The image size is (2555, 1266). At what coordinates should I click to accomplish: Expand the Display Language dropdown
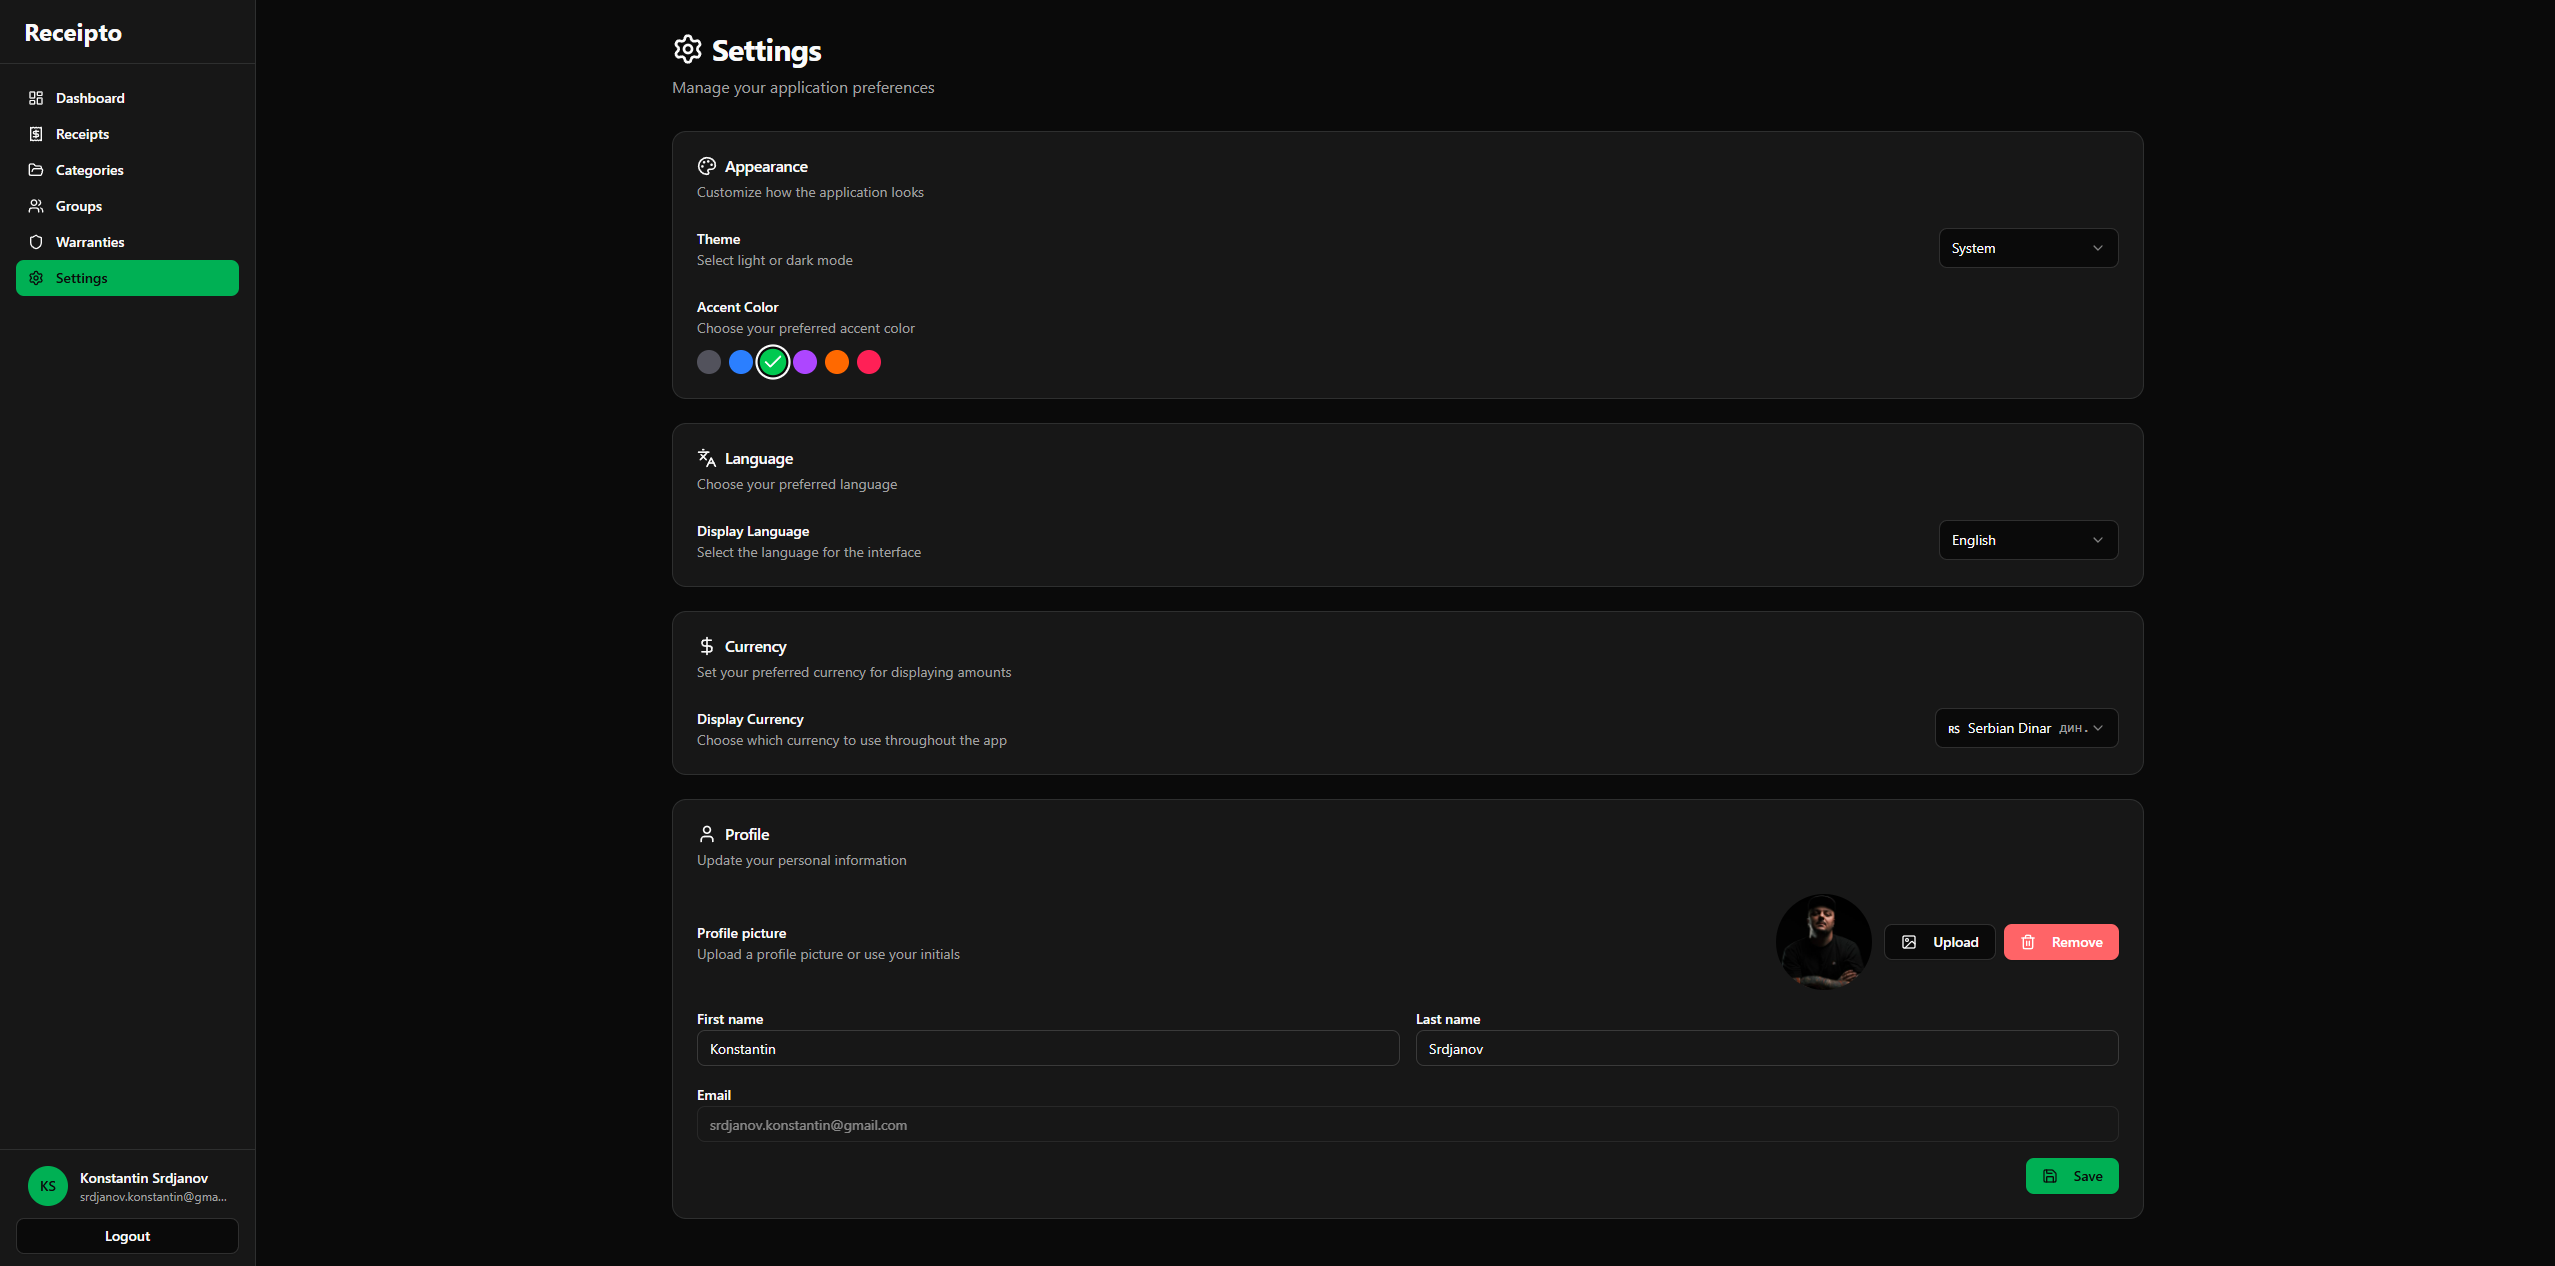2027,540
